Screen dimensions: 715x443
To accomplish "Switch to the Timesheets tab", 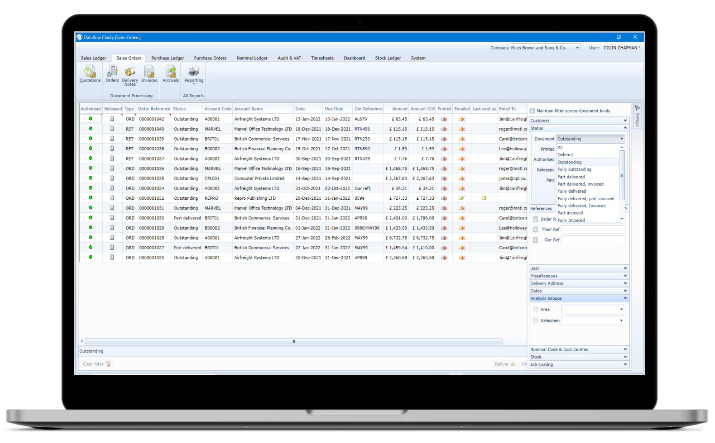I will 322,58.
